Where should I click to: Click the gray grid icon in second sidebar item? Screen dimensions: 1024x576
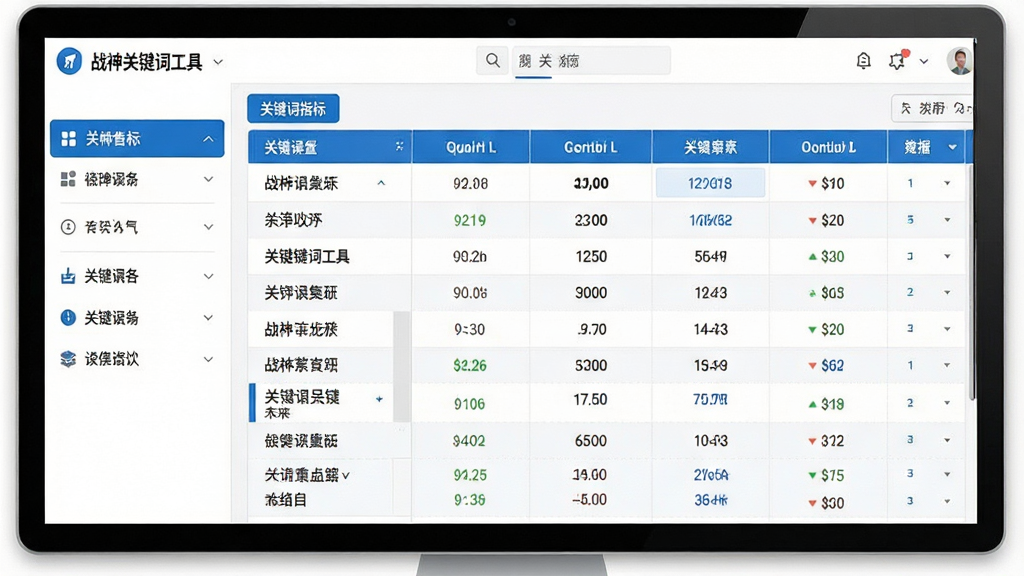tap(68, 179)
